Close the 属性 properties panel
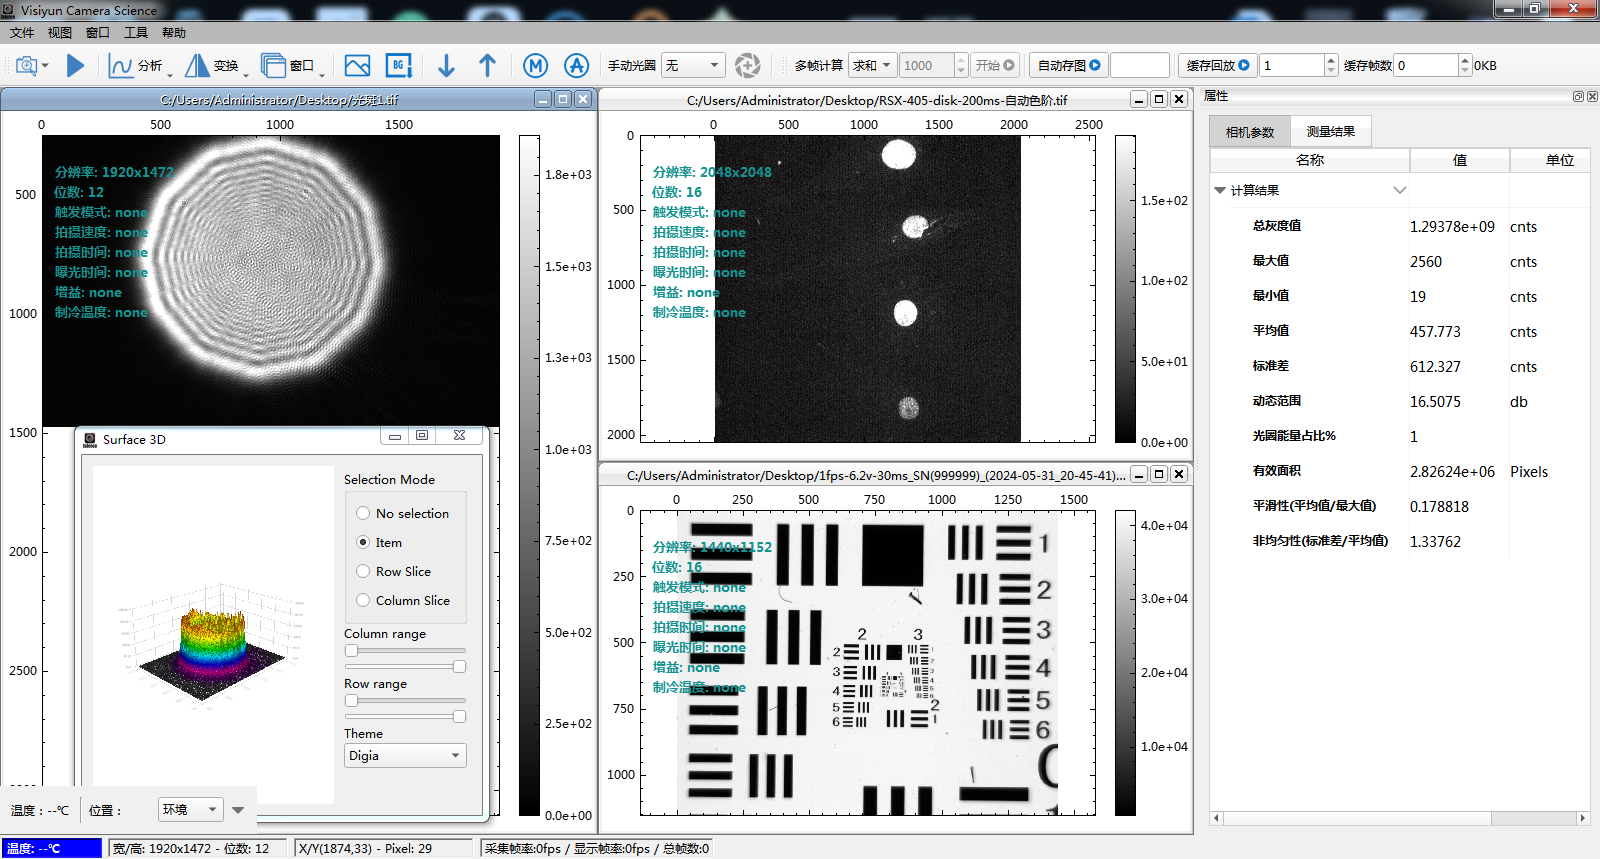 [1592, 96]
